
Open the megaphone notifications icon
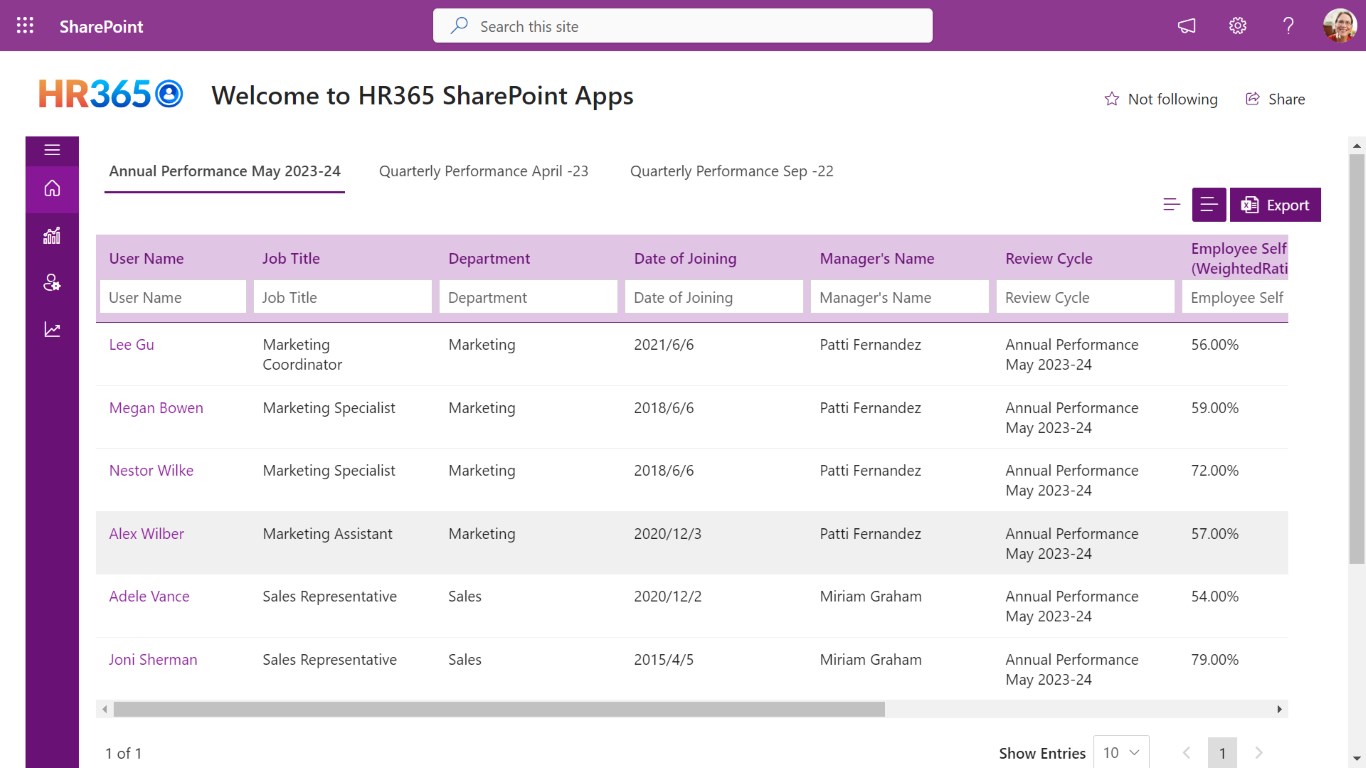(x=1187, y=26)
